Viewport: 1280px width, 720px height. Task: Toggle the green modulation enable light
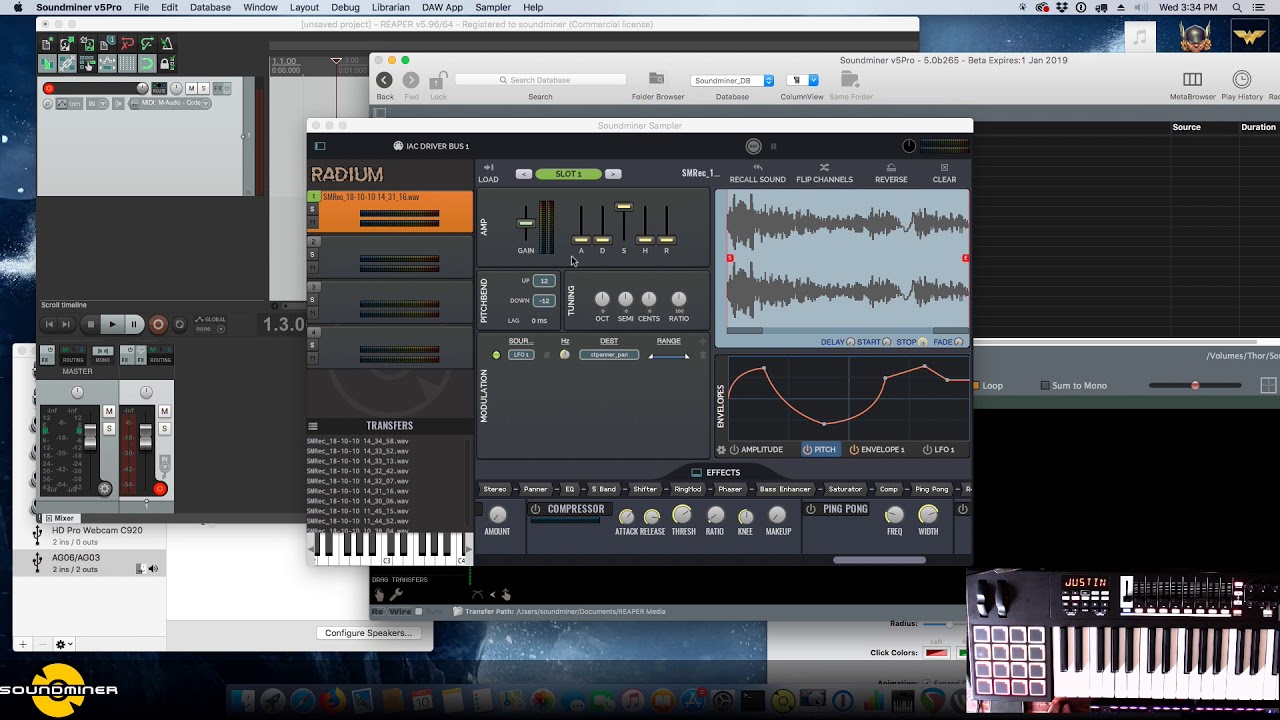pyautogui.click(x=496, y=355)
